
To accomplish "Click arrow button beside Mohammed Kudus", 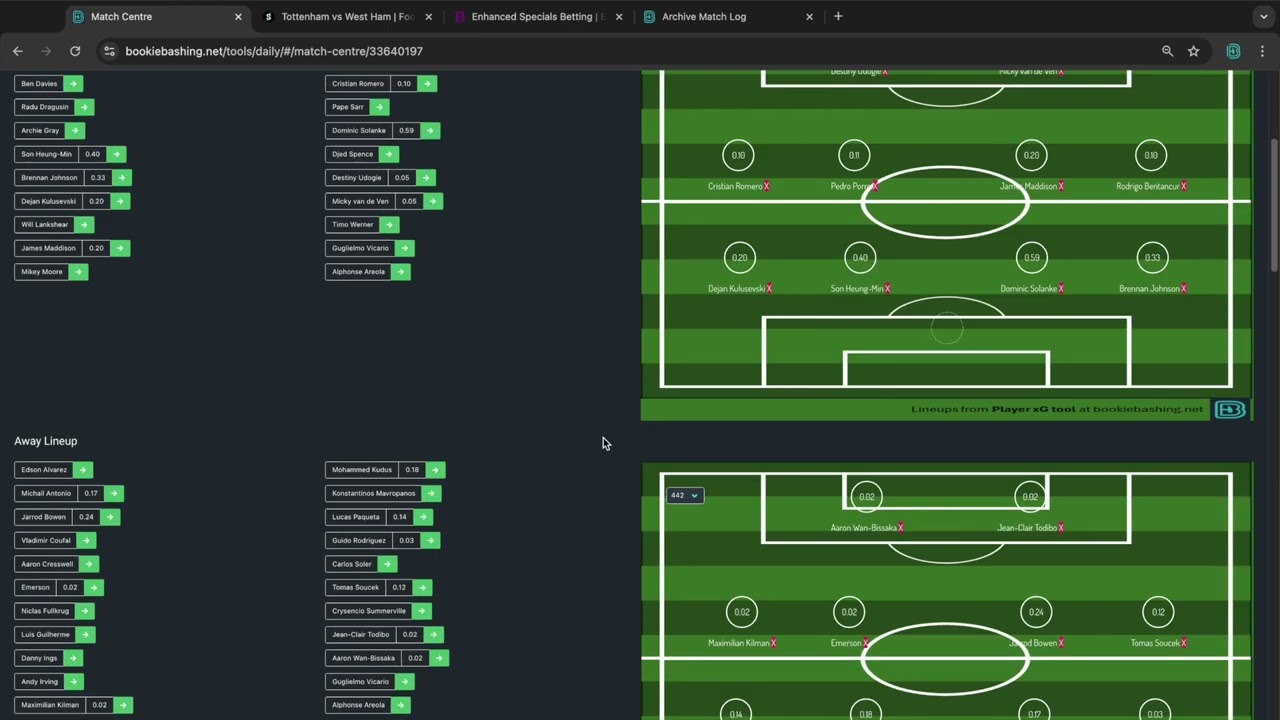I will coord(434,470).
